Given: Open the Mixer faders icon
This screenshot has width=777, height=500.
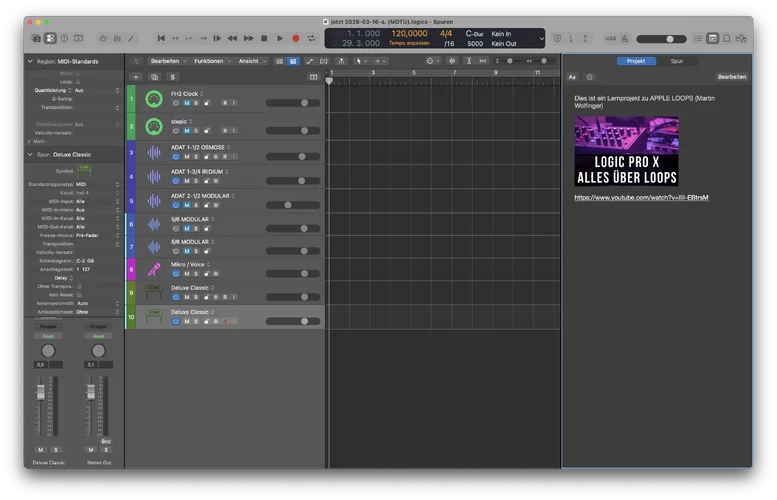Looking at the screenshot, I should (117, 38).
